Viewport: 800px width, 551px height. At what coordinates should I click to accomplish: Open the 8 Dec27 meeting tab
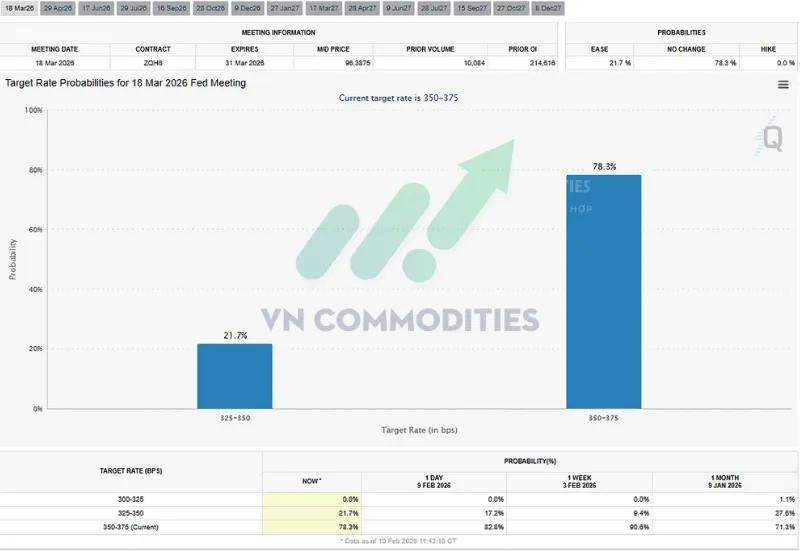click(548, 8)
